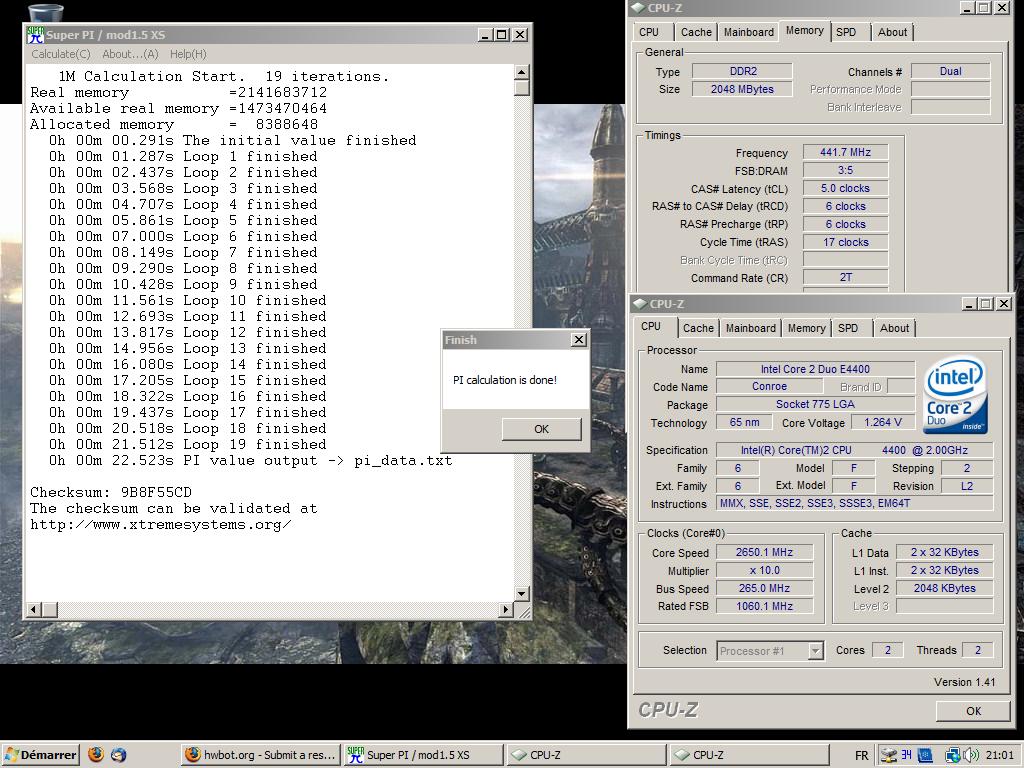
Task: Click OK button in lower CPU-Z window
Action: 973,711
